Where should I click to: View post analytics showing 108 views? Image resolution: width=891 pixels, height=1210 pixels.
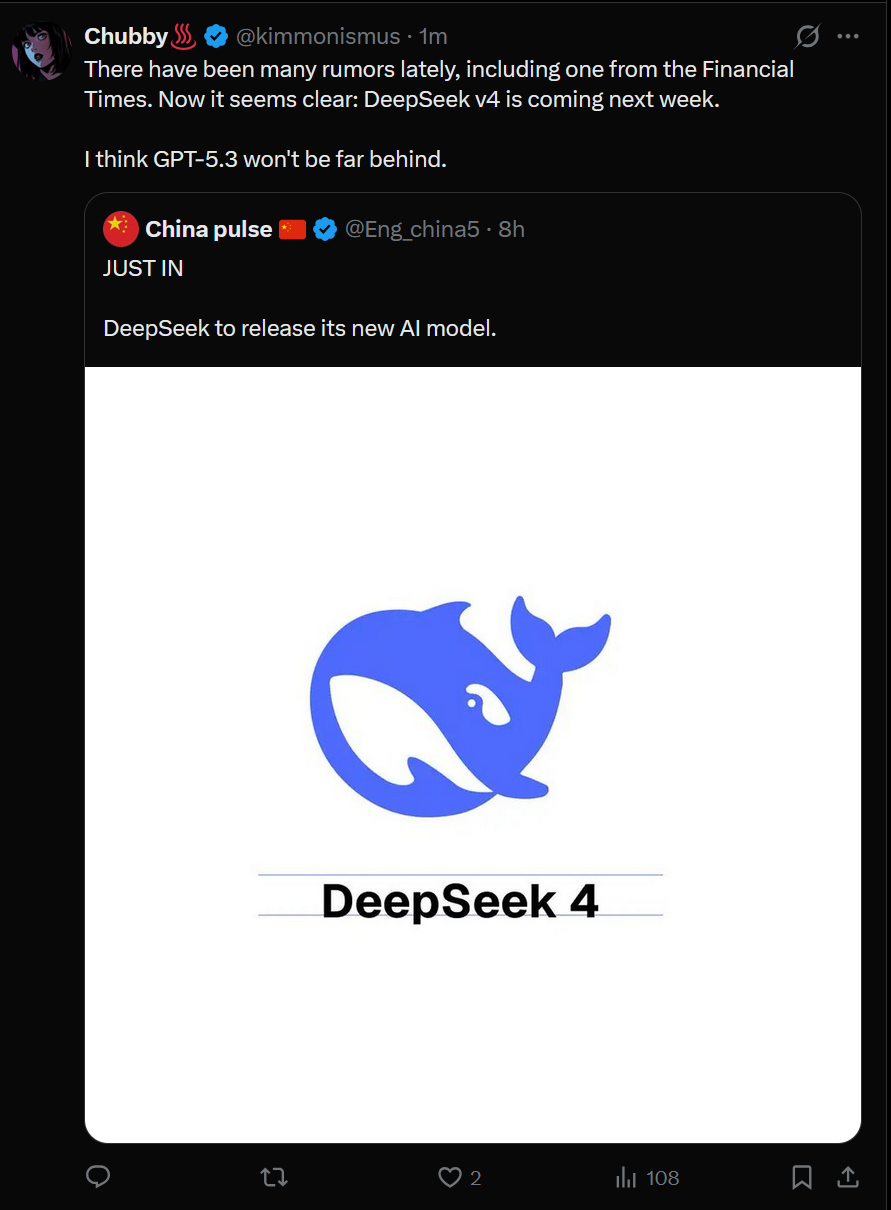coord(647,1177)
